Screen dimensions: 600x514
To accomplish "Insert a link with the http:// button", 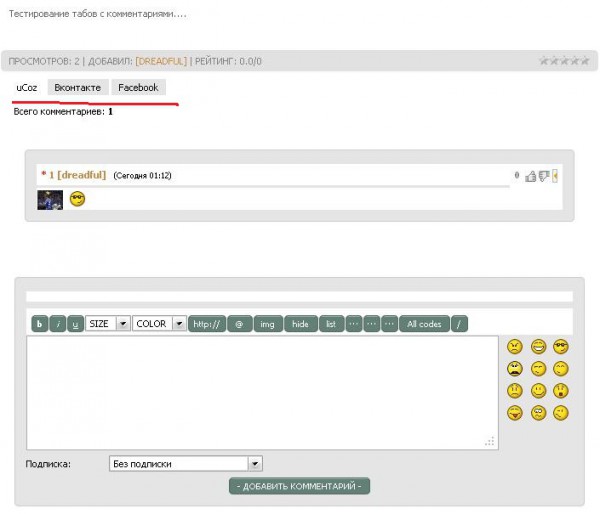I will (x=207, y=324).
